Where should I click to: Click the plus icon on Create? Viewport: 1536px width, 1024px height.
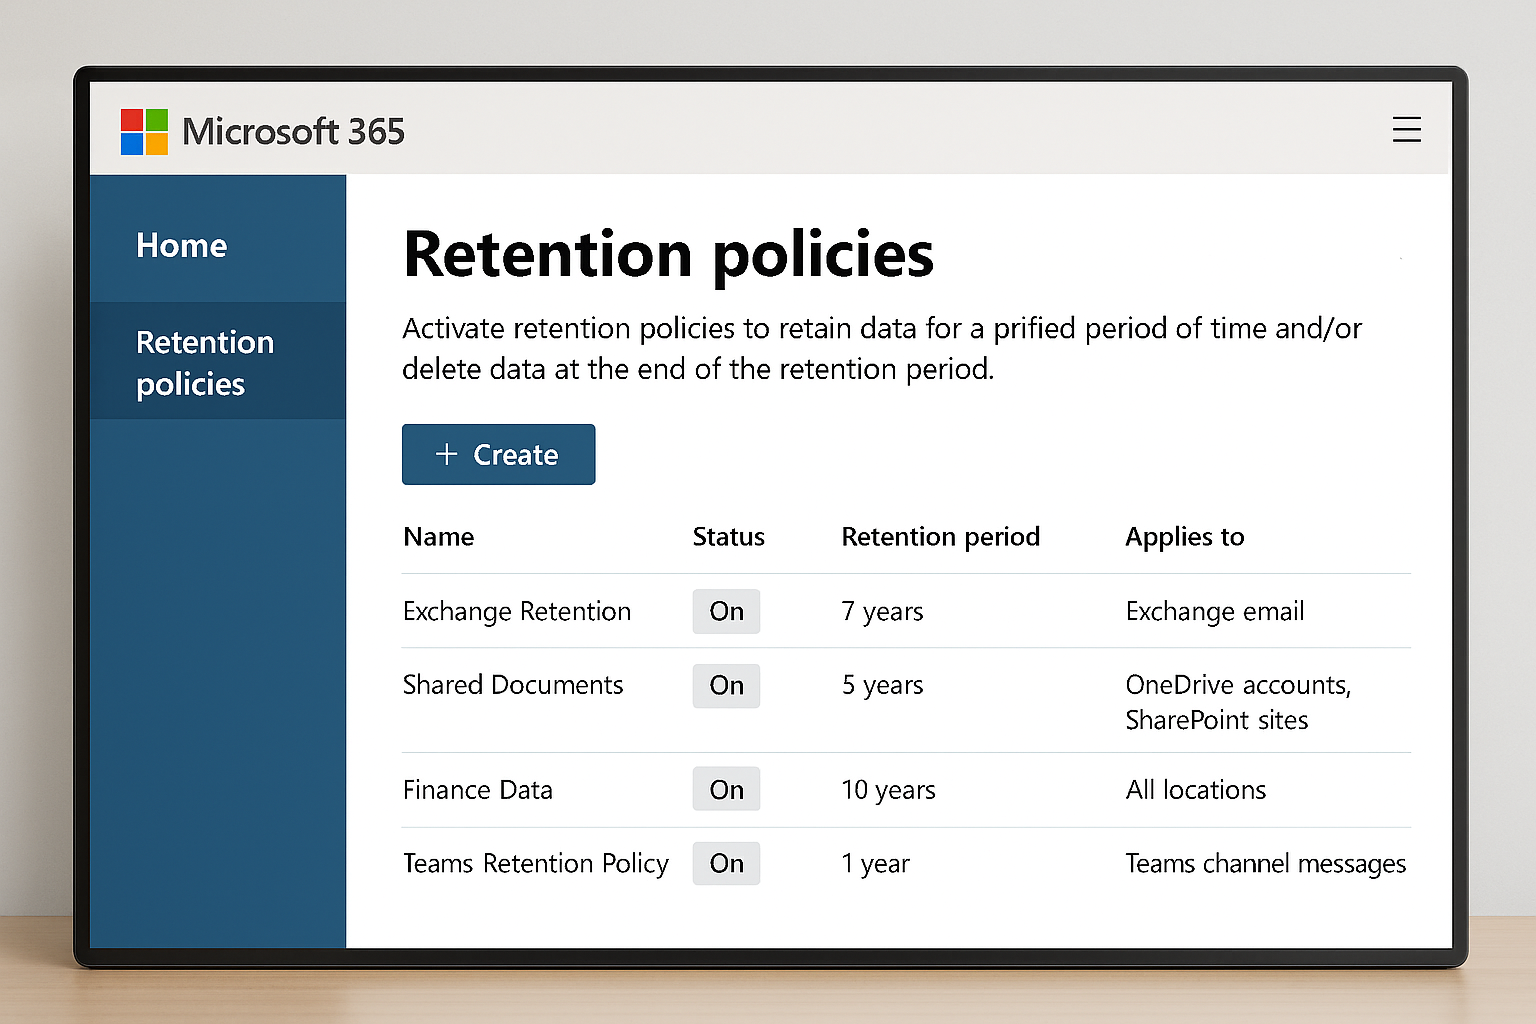tap(446, 454)
